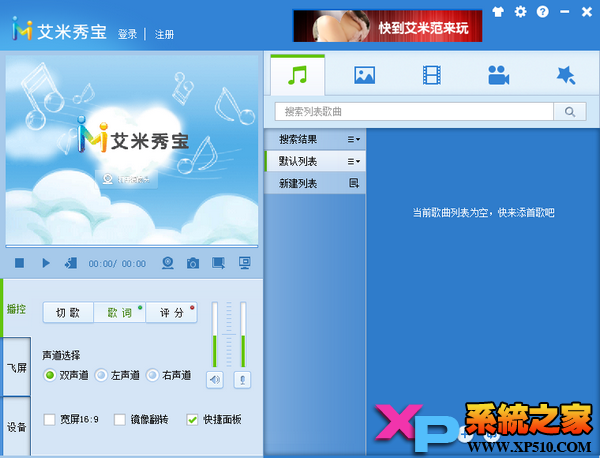Open the star effects tab
This screenshot has height=458, width=600.
(566, 75)
